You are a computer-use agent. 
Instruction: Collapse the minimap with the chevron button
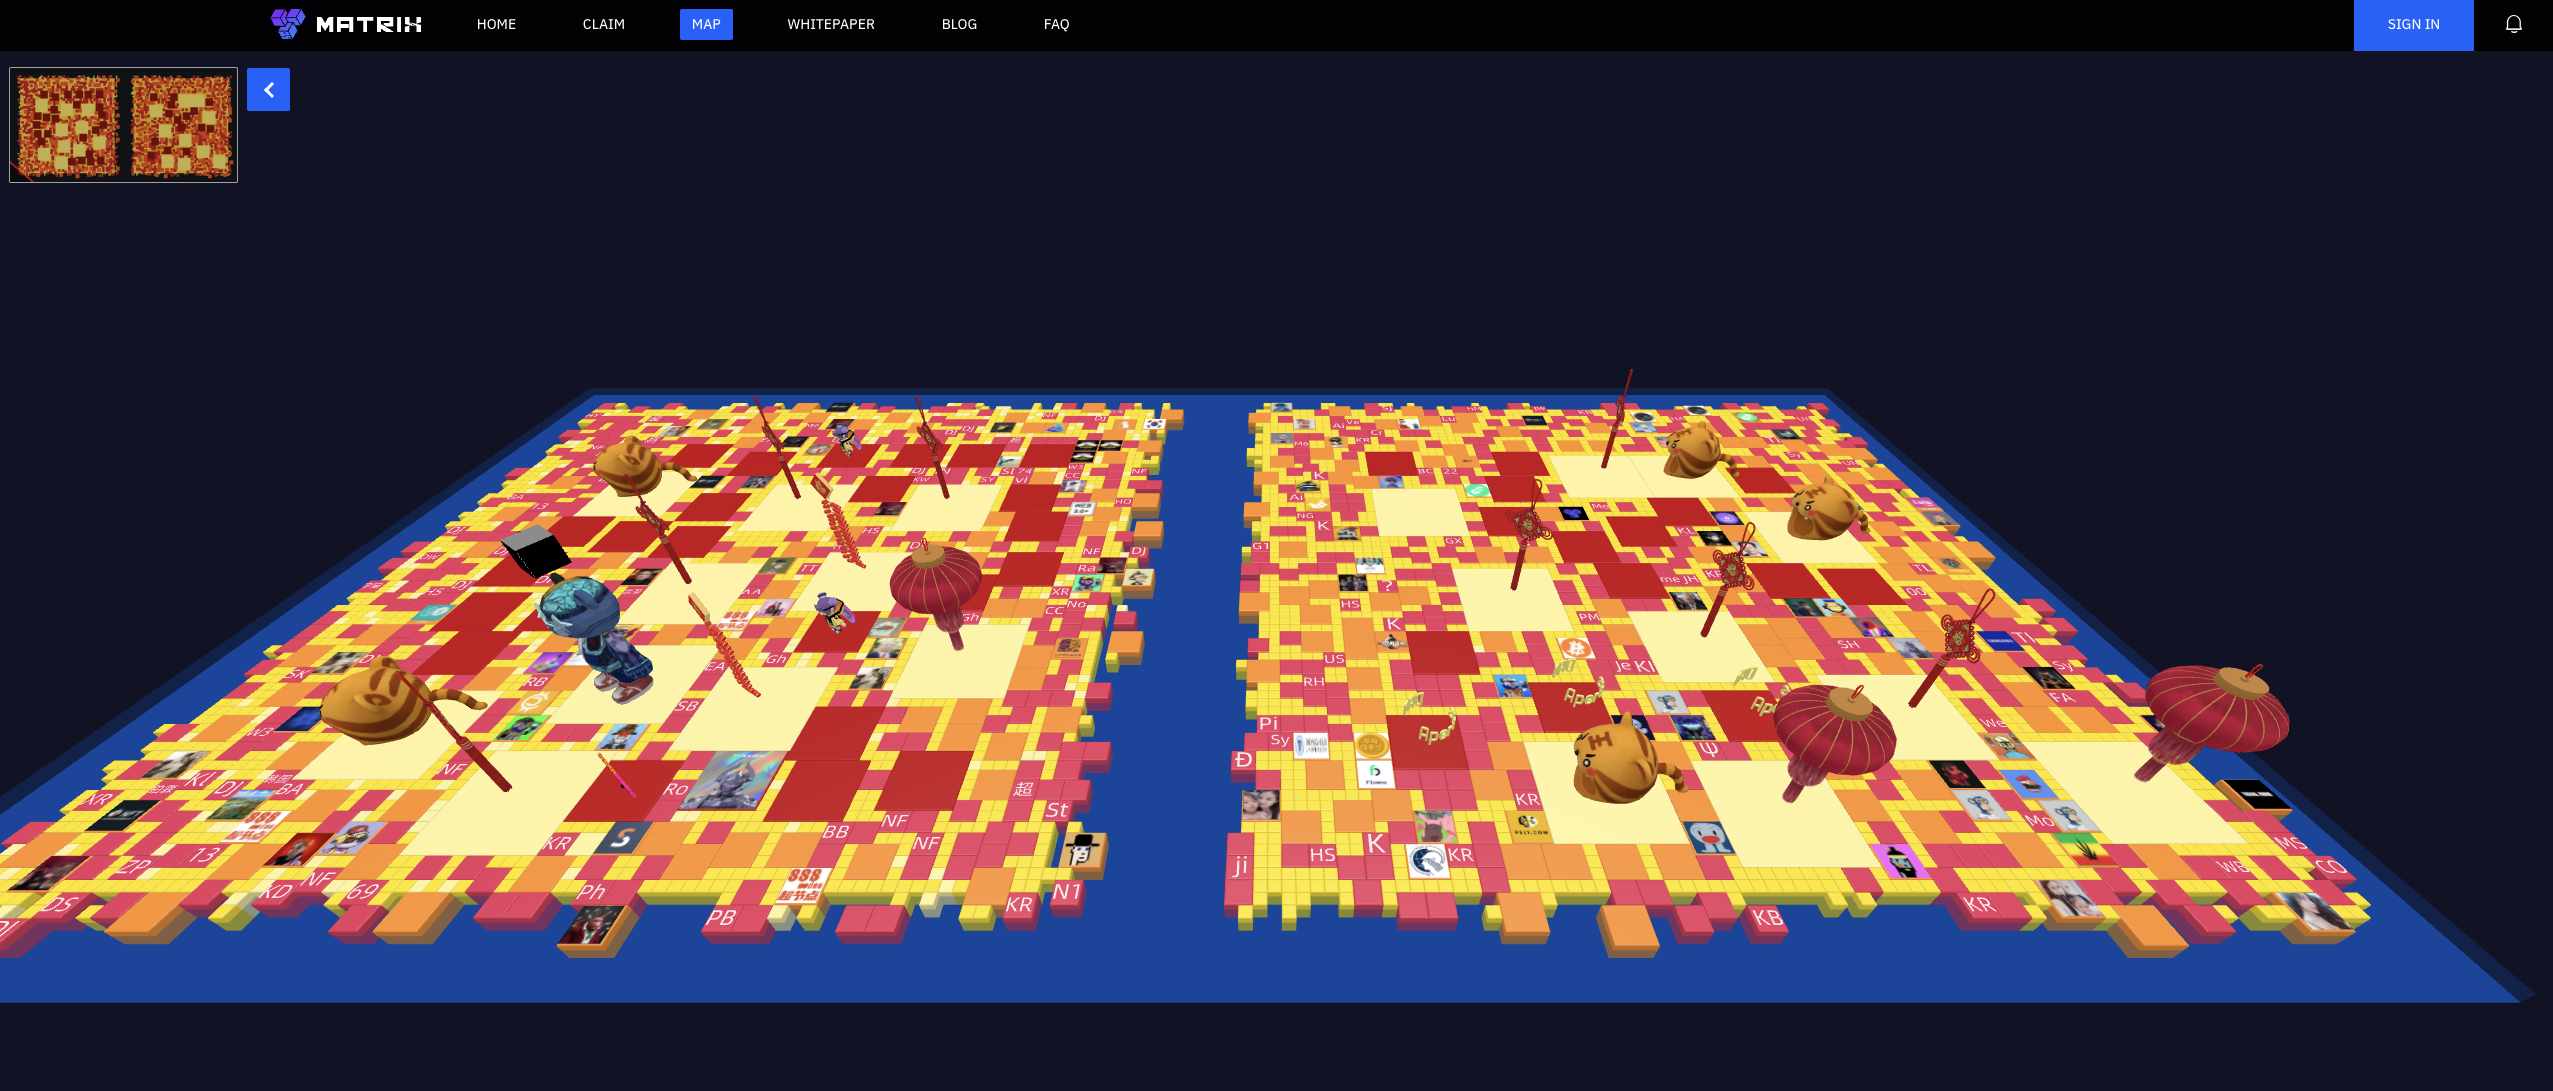(268, 90)
